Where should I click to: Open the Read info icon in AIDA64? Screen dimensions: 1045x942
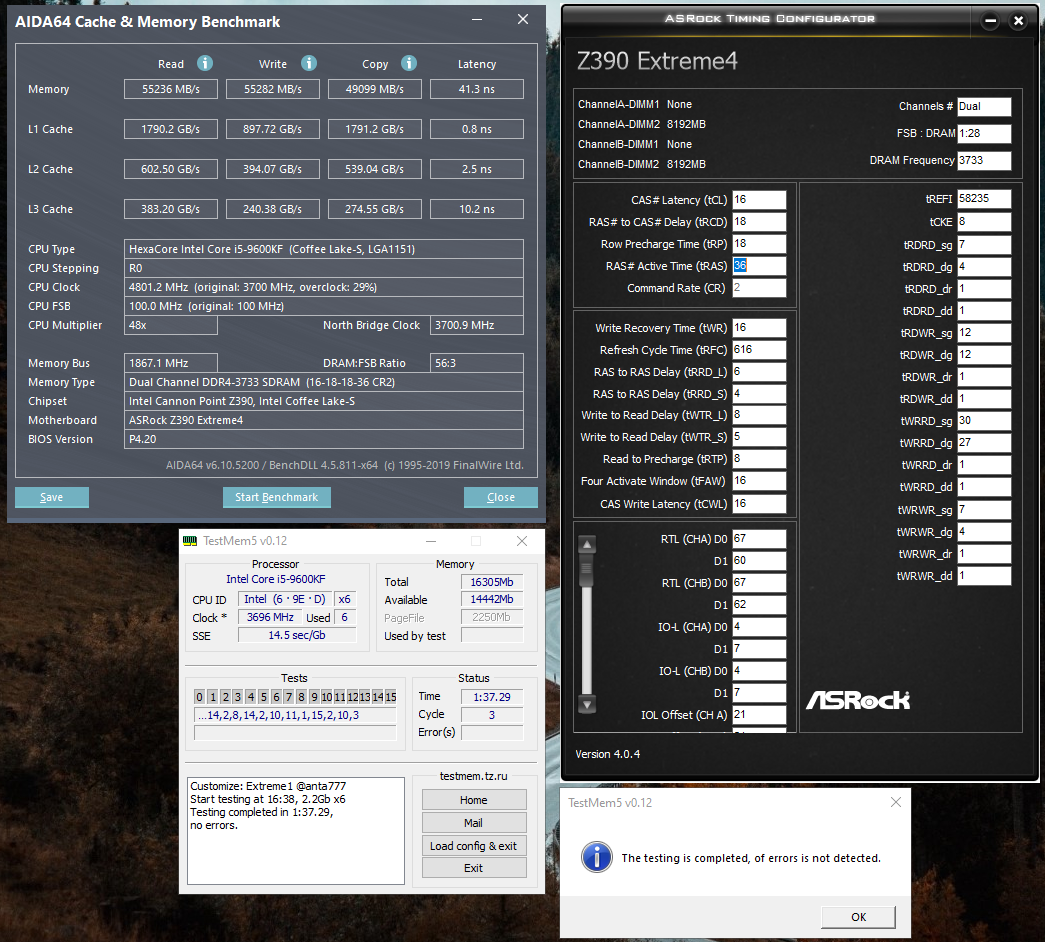[x=205, y=63]
